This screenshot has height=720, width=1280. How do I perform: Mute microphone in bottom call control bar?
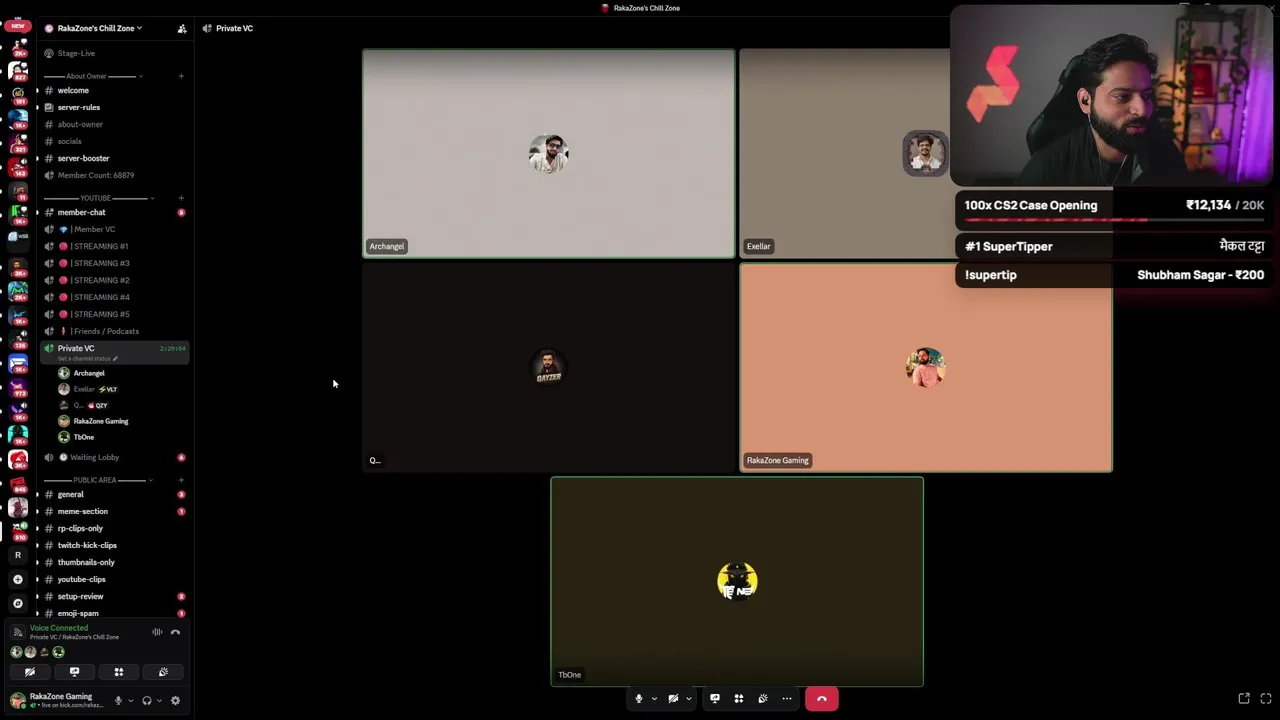pos(638,699)
